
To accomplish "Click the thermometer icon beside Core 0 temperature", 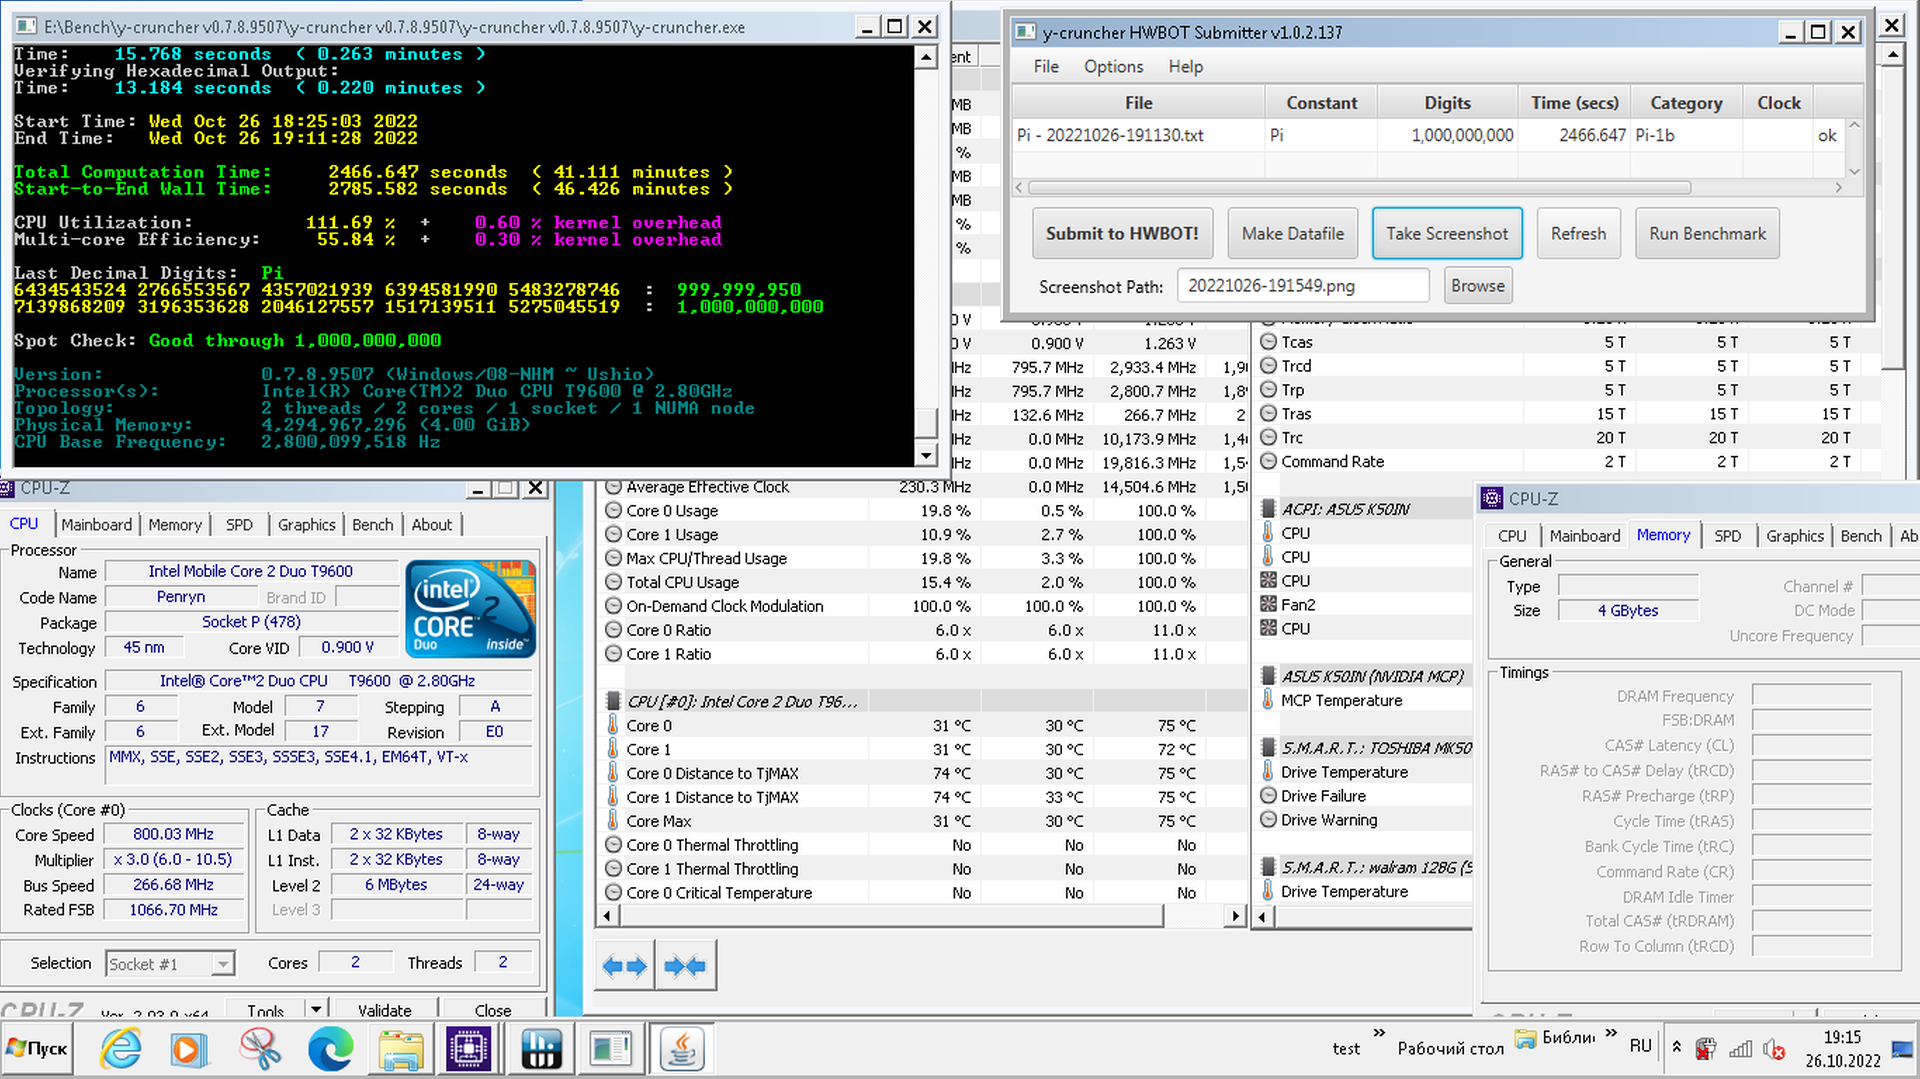I will pos(613,725).
